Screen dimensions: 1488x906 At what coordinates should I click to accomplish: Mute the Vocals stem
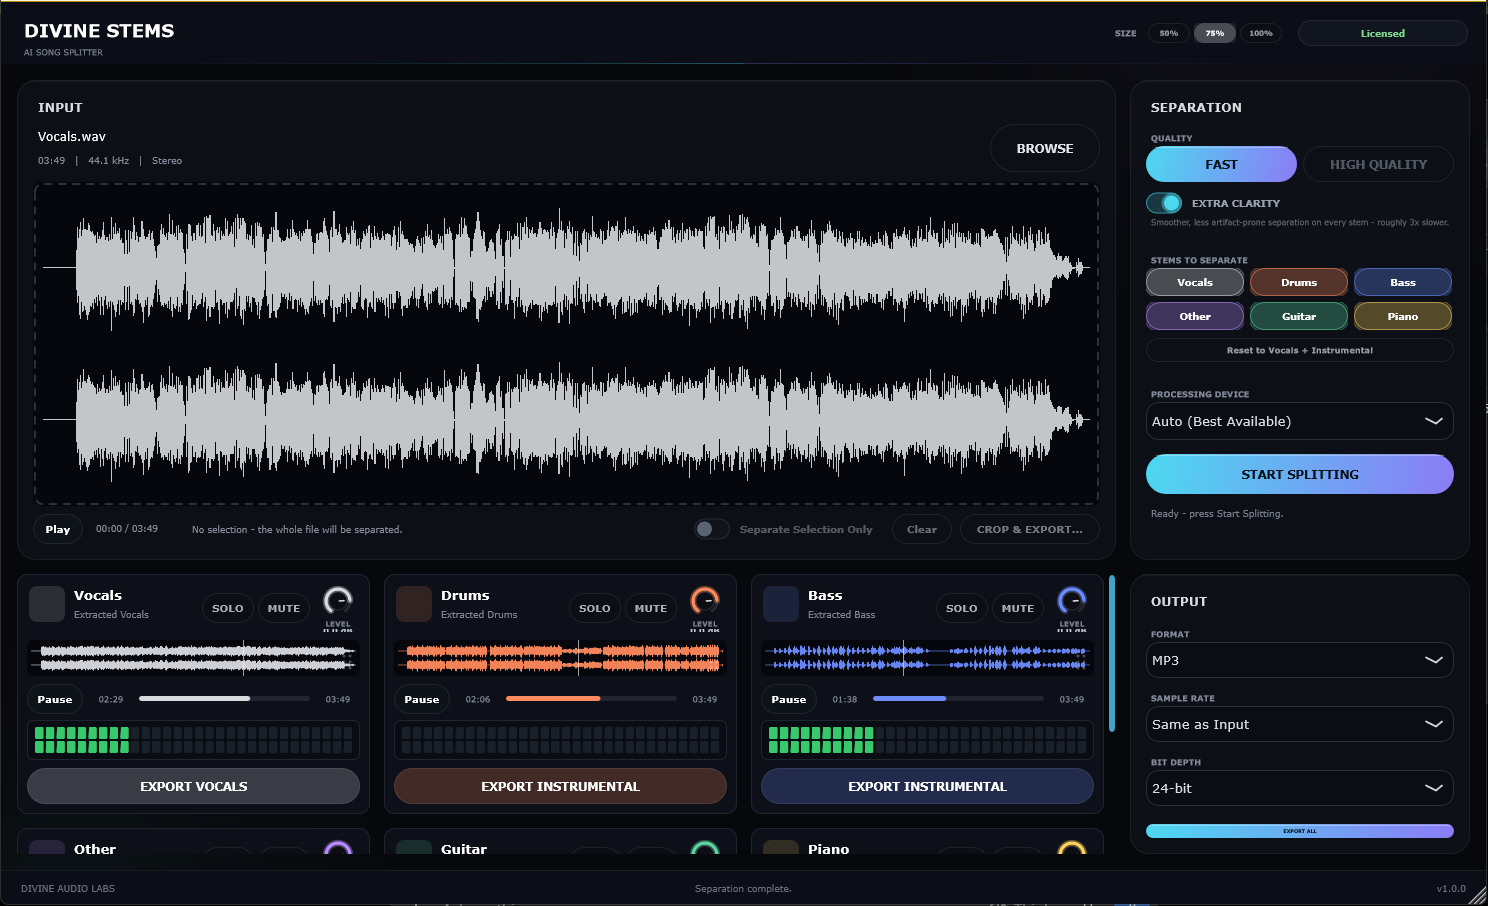pos(284,608)
